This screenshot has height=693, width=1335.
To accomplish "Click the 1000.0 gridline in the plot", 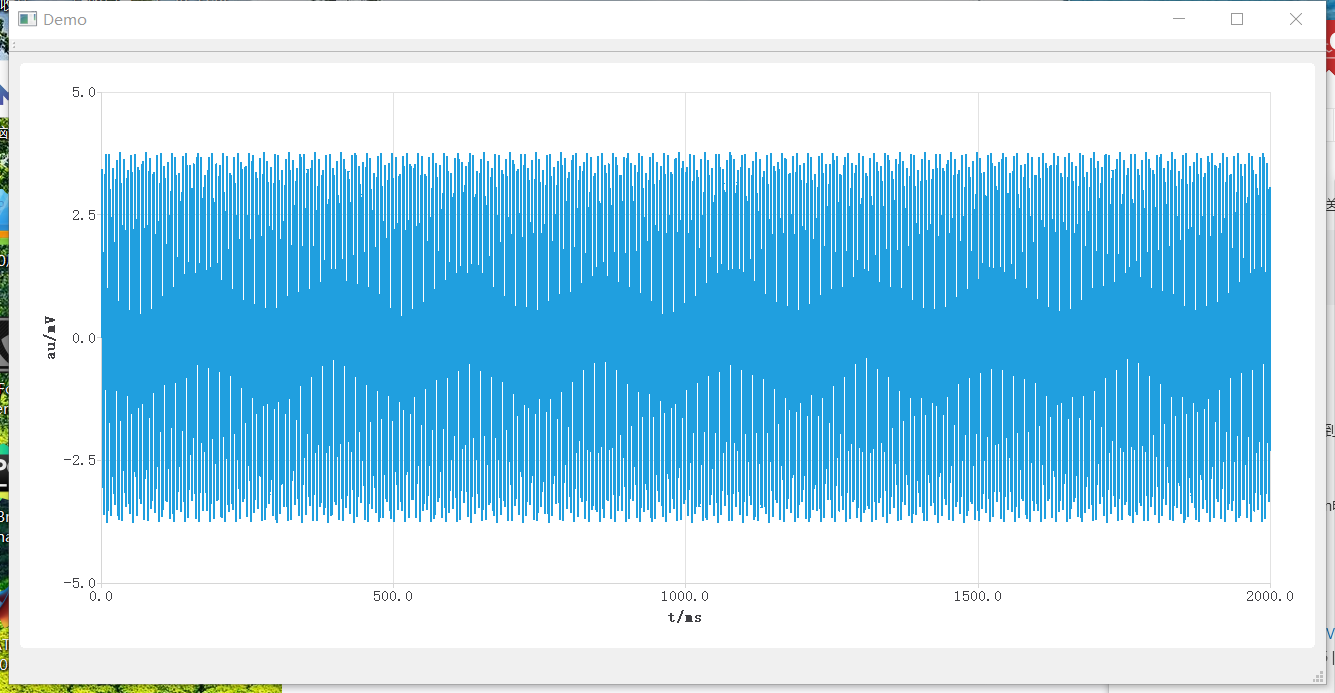I will 685,120.
